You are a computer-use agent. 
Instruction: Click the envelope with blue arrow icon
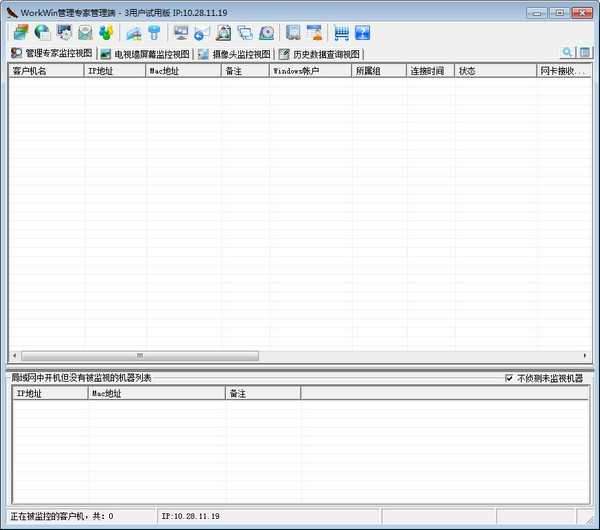tap(202, 33)
